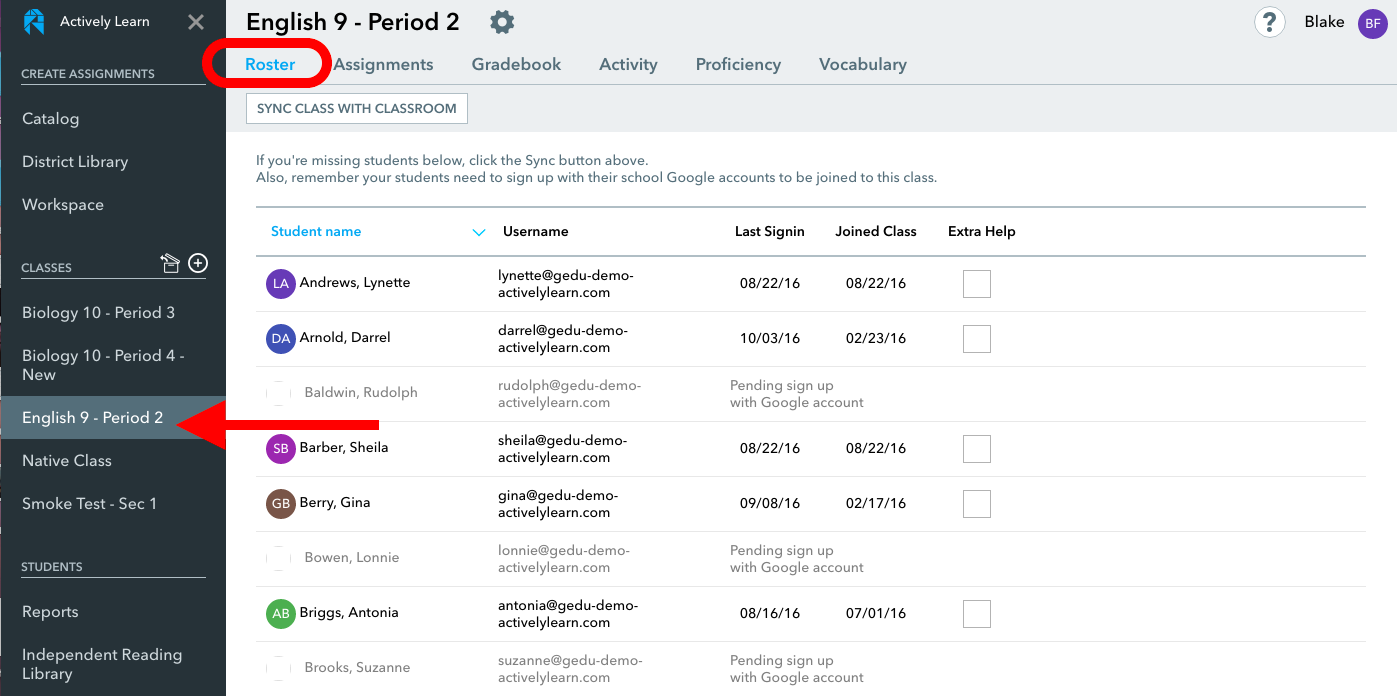Click username darrel@gedu-demo-activelylearn.com
Viewport: 1397px width, 696px height.
(563, 339)
